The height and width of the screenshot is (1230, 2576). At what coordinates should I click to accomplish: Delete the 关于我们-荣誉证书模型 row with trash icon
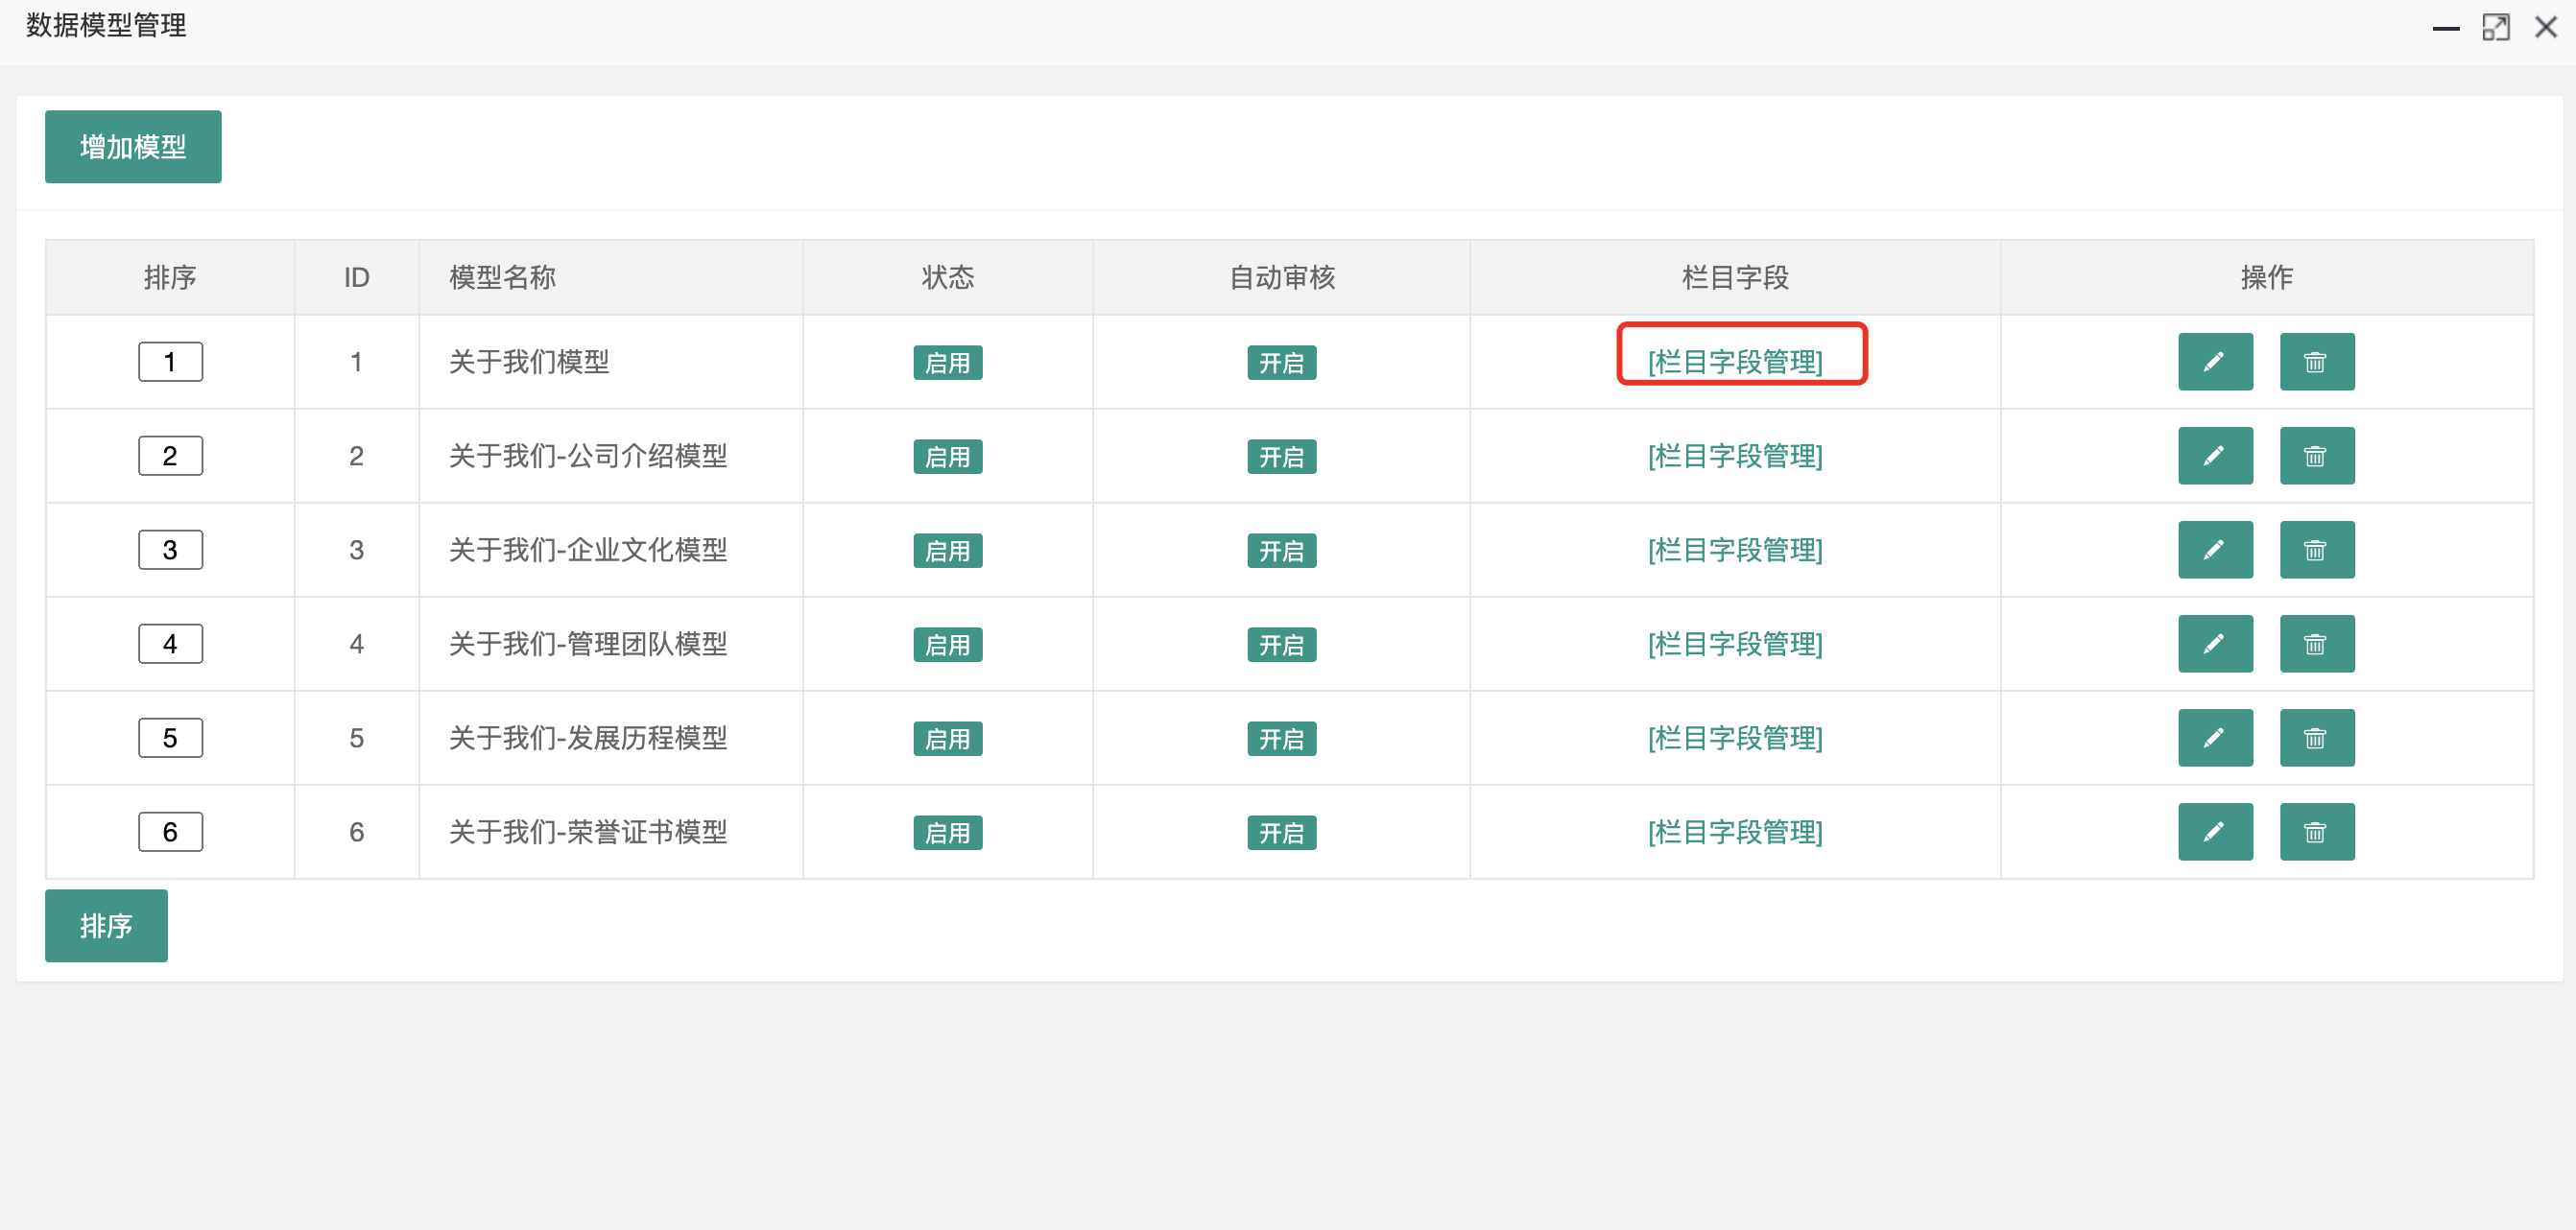(2316, 832)
